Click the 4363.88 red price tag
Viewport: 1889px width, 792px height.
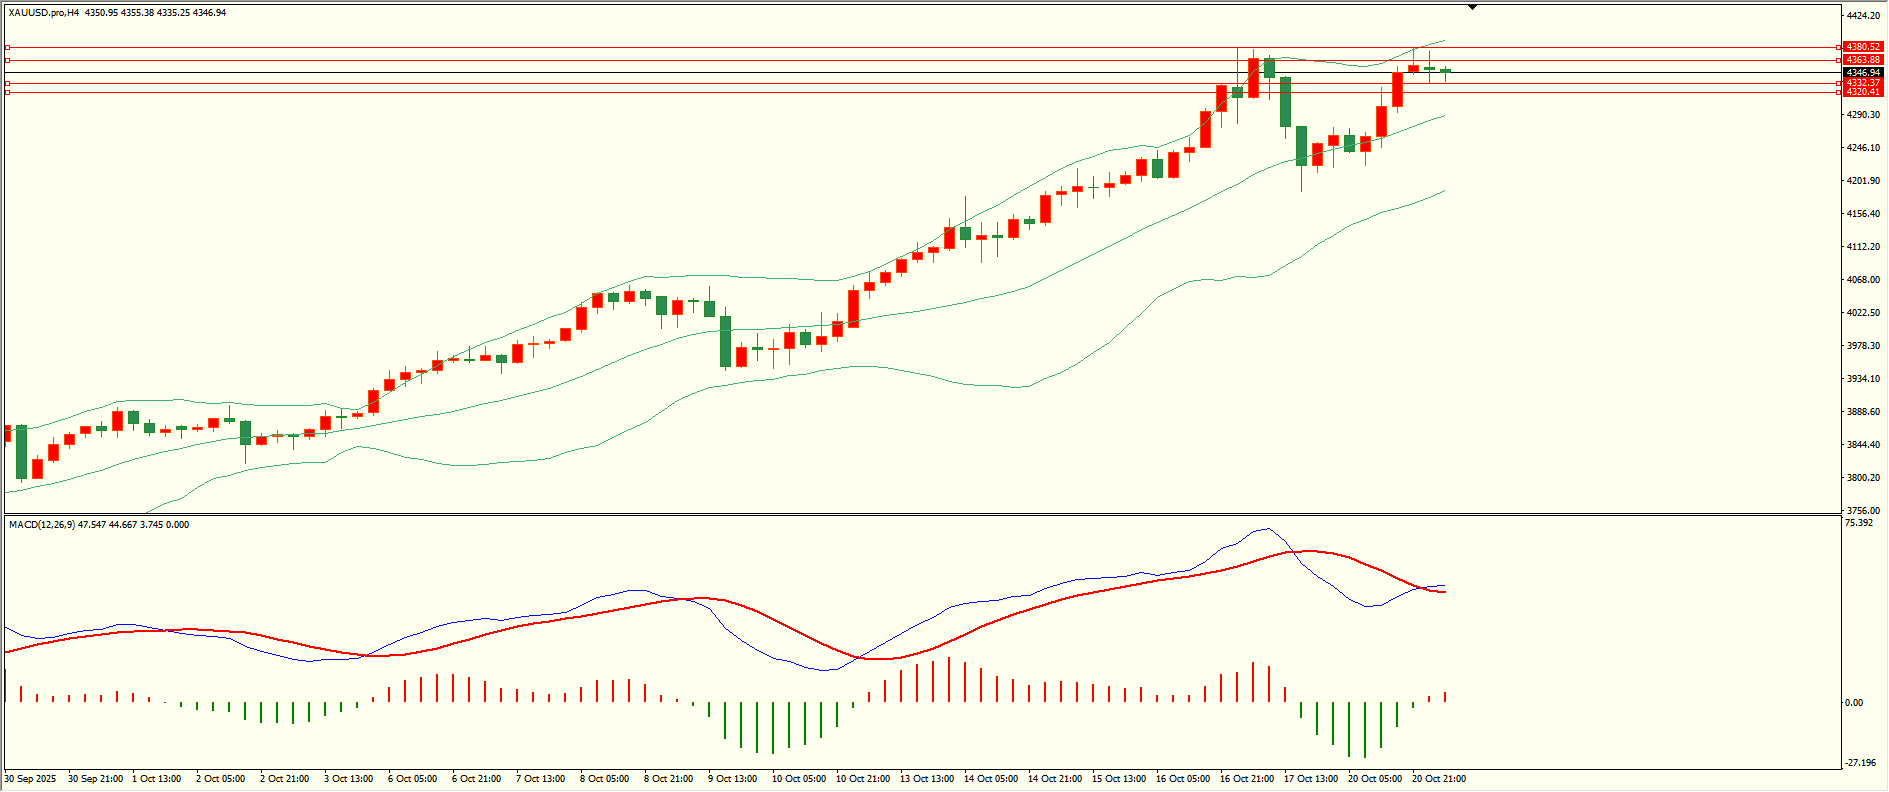coord(1862,60)
